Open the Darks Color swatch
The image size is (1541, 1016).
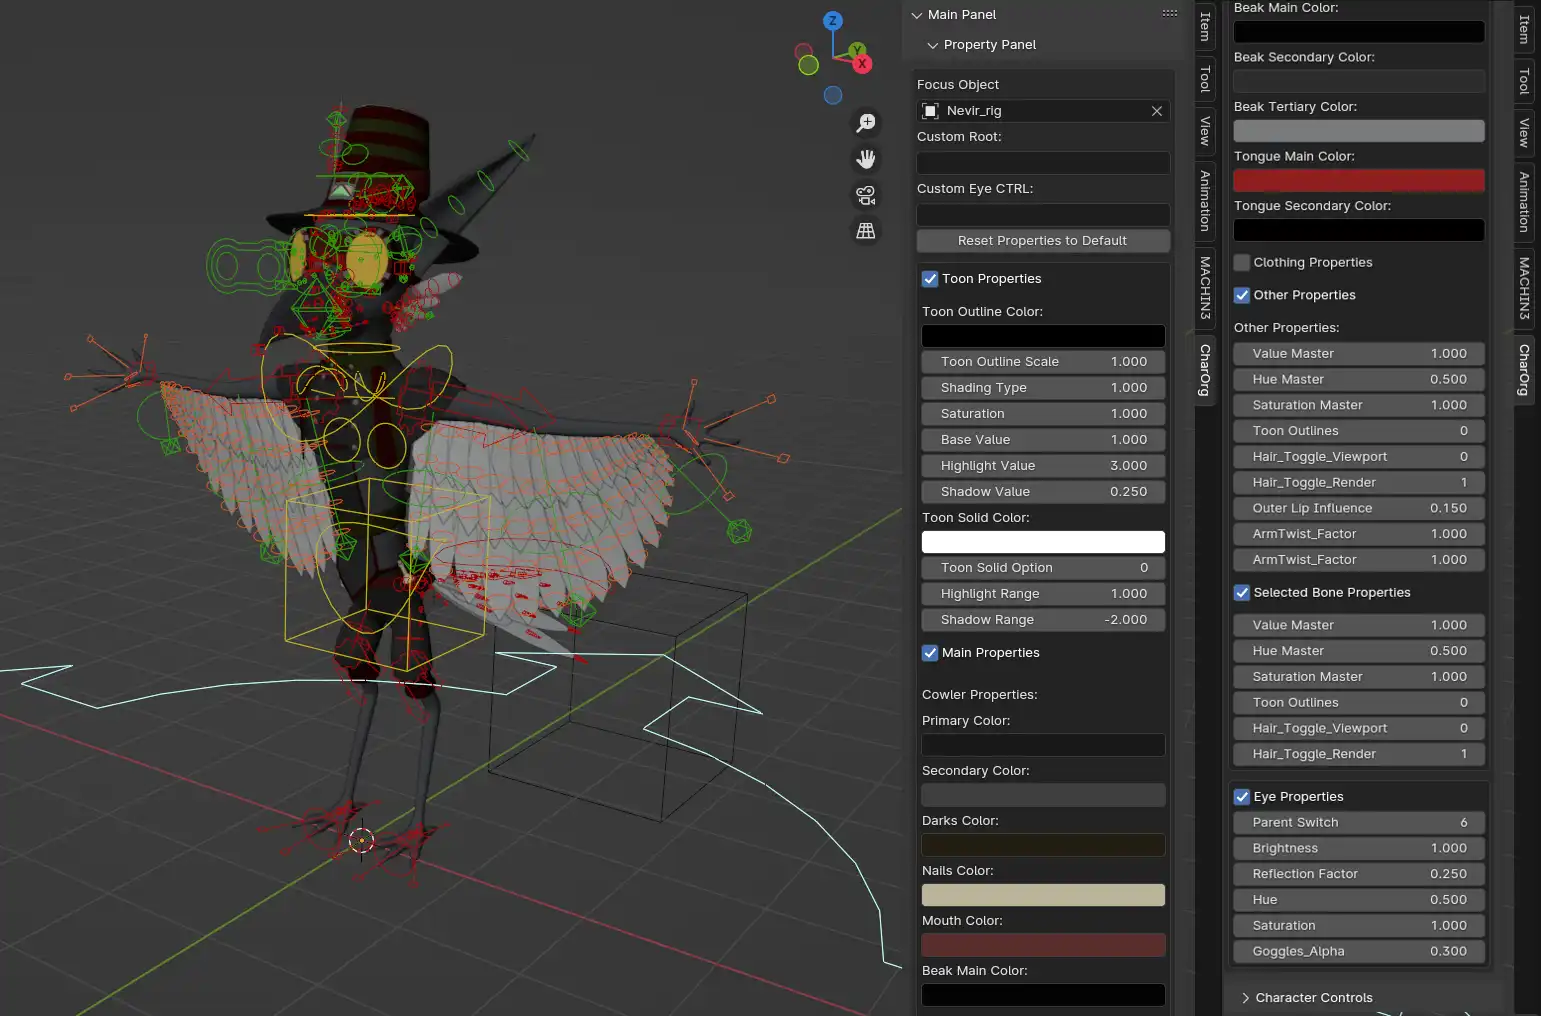(x=1043, y=845)
